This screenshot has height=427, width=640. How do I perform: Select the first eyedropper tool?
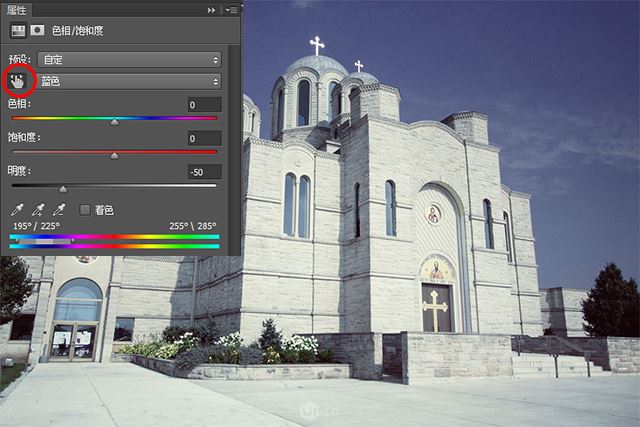17,210
